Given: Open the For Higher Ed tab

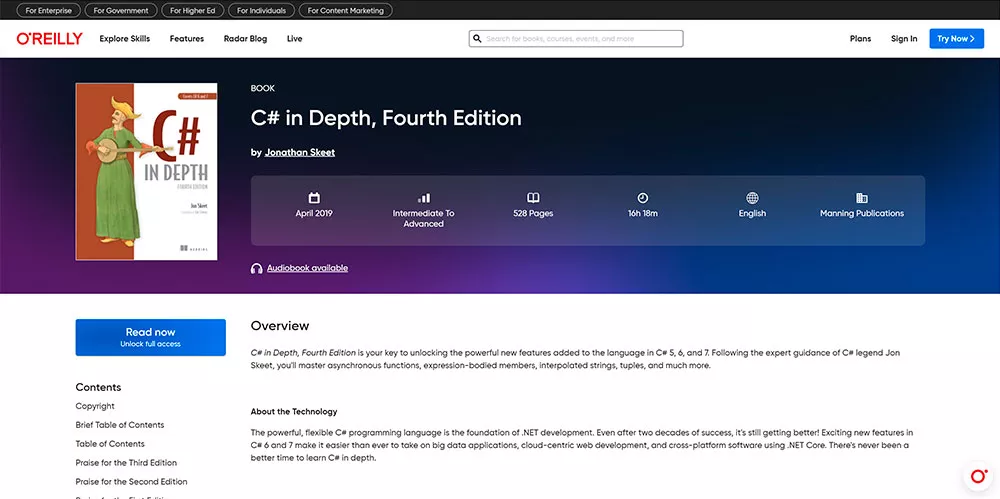Looking at the screenshot, I should pos(194,10).
